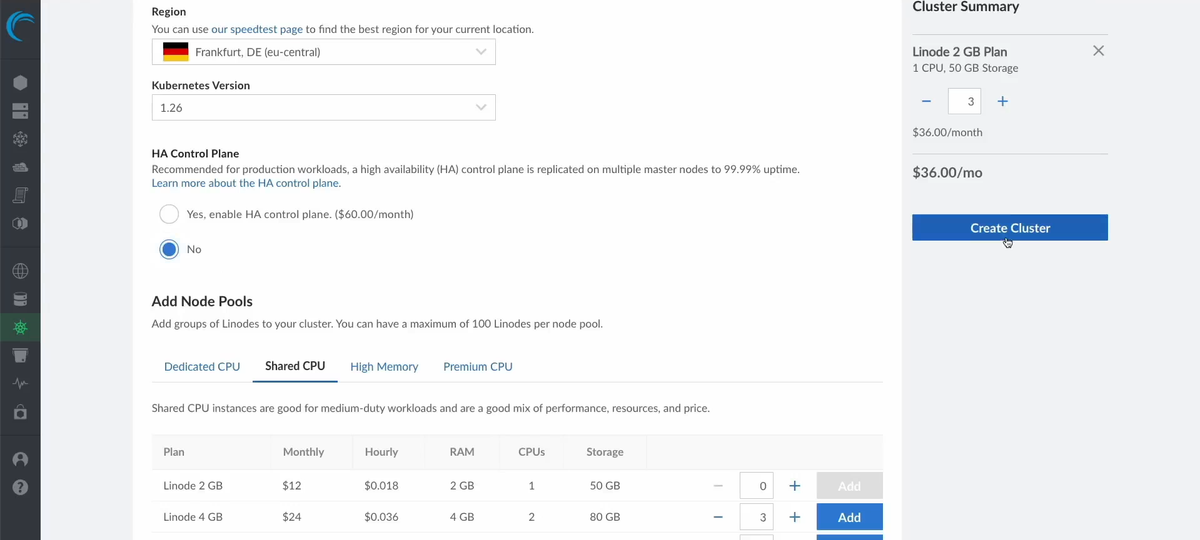Click the green Kubernetes icon in sidebar
Screen dimensions: 1200x540
20,327
